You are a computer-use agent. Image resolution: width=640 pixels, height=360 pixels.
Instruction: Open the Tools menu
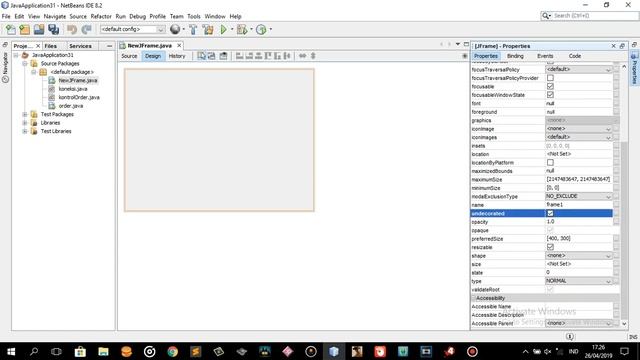point(193,16)
